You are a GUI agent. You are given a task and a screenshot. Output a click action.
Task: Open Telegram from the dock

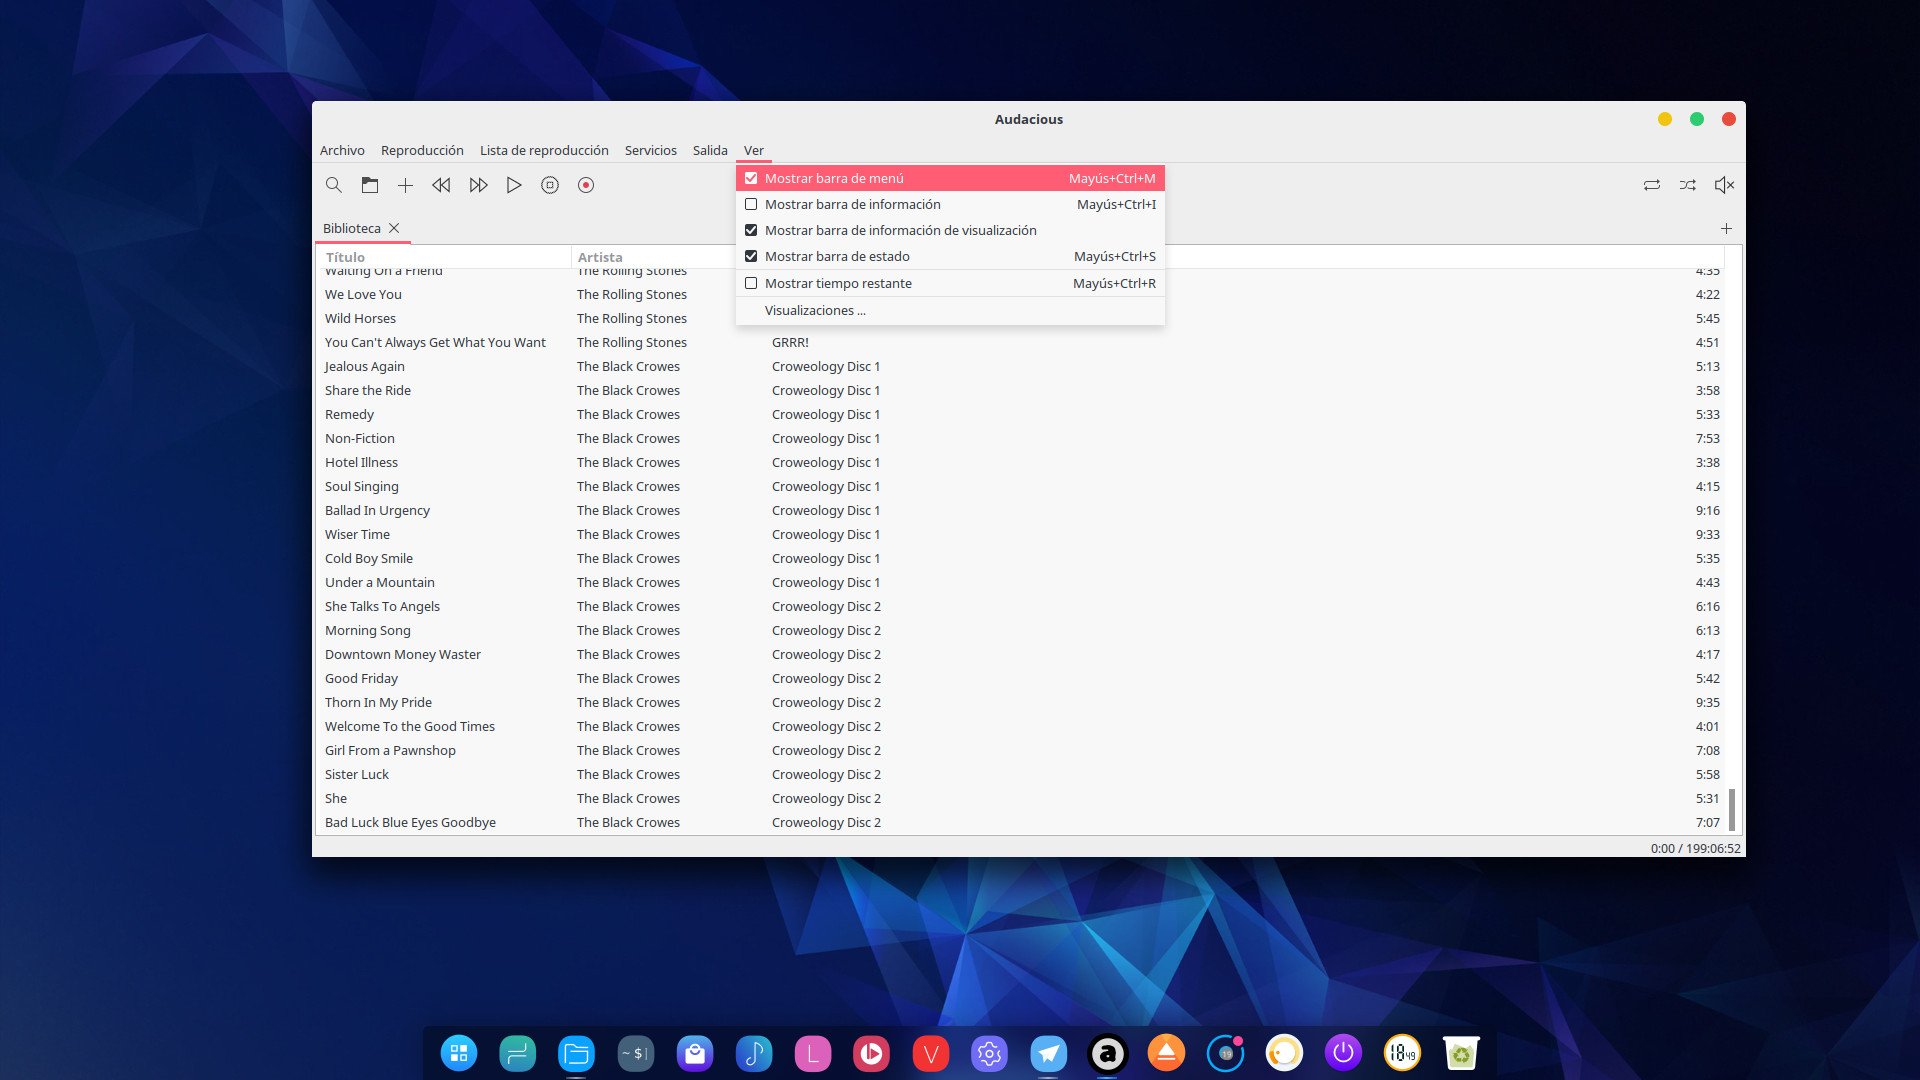coord(1048,1053)
